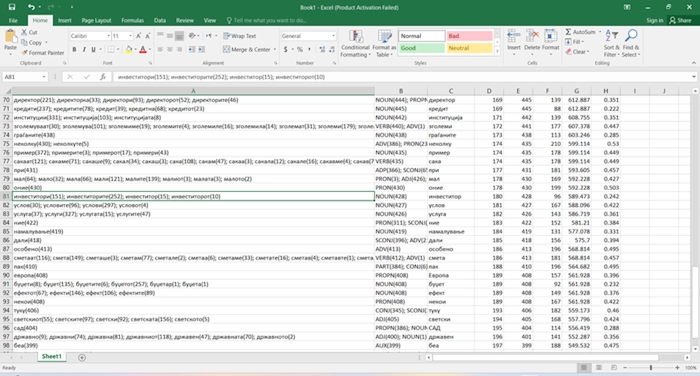This screenshot has height=376, width=700.
Task: Switch to the Data tab
Action: click(160, 20)
